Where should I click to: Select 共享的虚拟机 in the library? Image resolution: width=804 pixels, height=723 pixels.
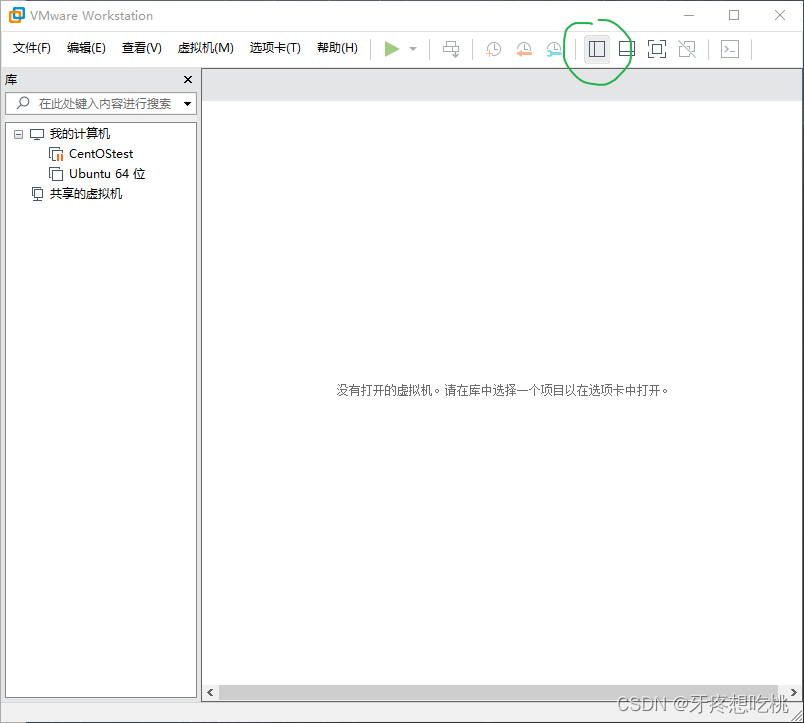tap(86, 194)
